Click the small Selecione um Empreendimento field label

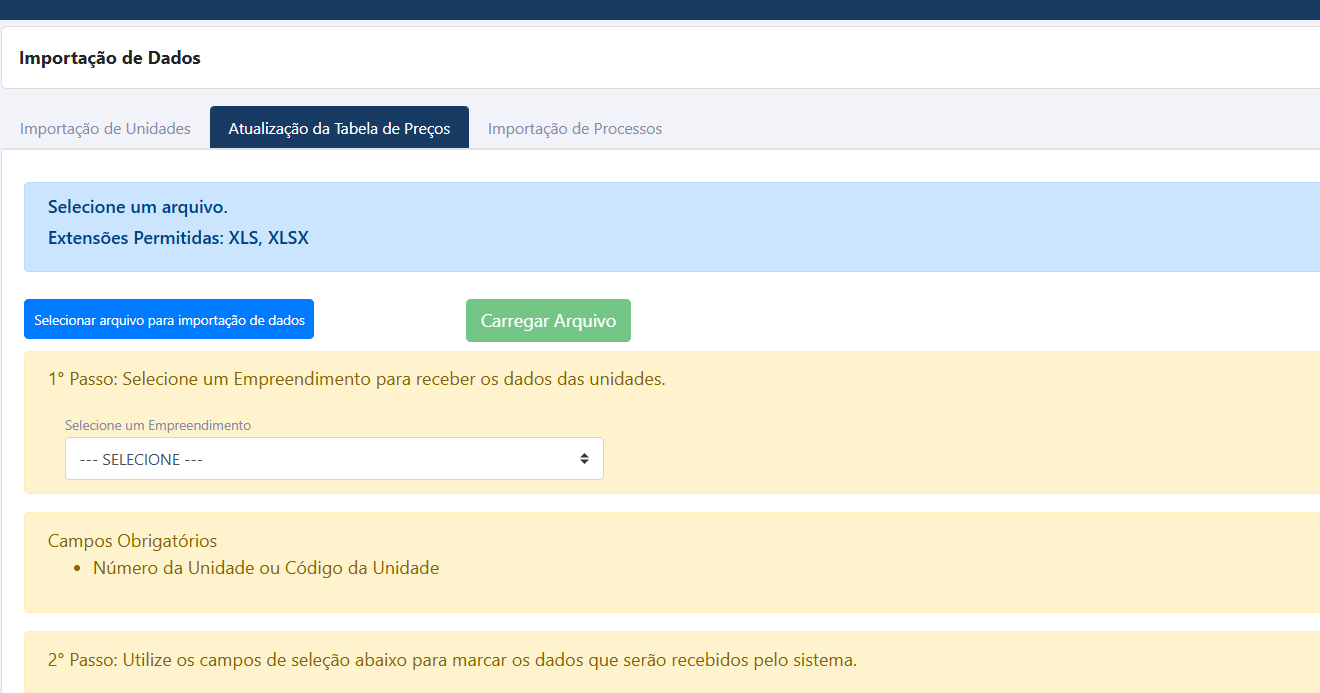point(158,425)
